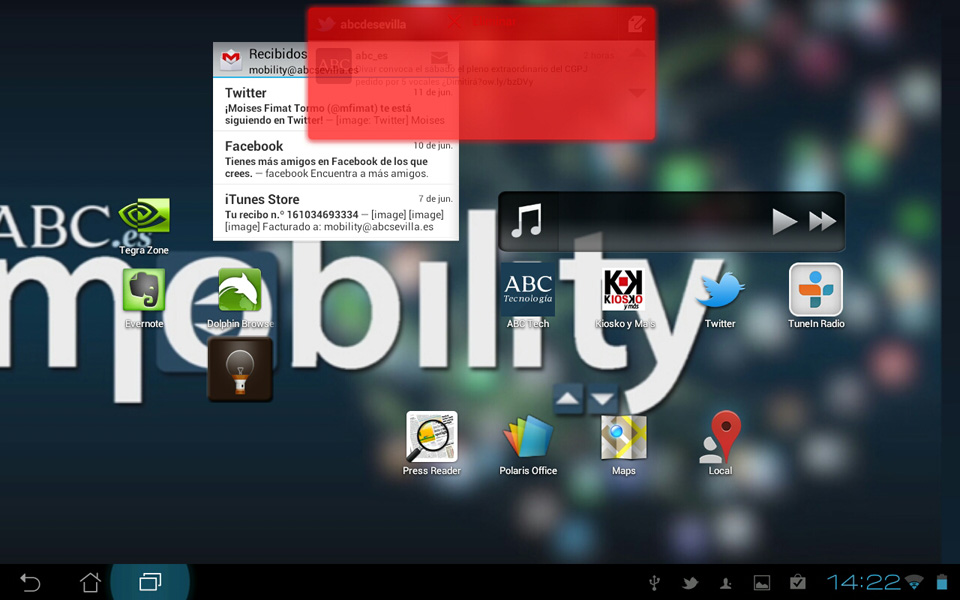Launch TuneIn Radio
Image resolution: width=960 pixels, height=600 pixels.
pyautogui.click(x=816, y=291)
